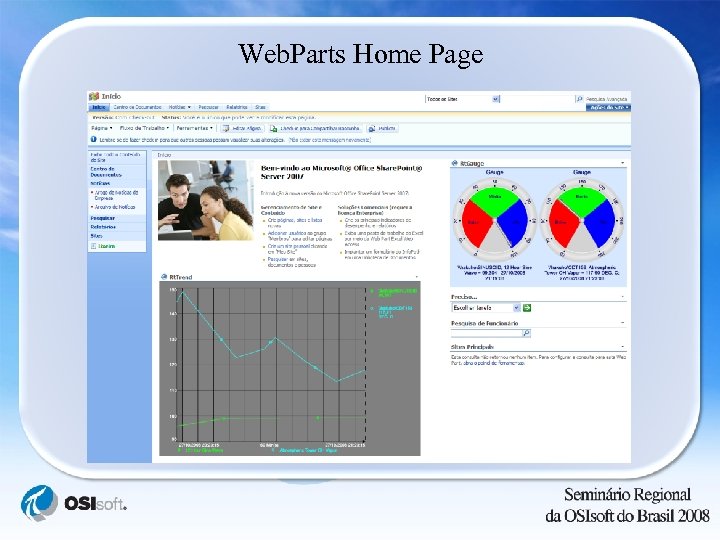The width and height of the screenshot is (720, 540).
Task: Select Pesquisar in the left sidebar
Action: pyautogui.click(x=102, y=218)
